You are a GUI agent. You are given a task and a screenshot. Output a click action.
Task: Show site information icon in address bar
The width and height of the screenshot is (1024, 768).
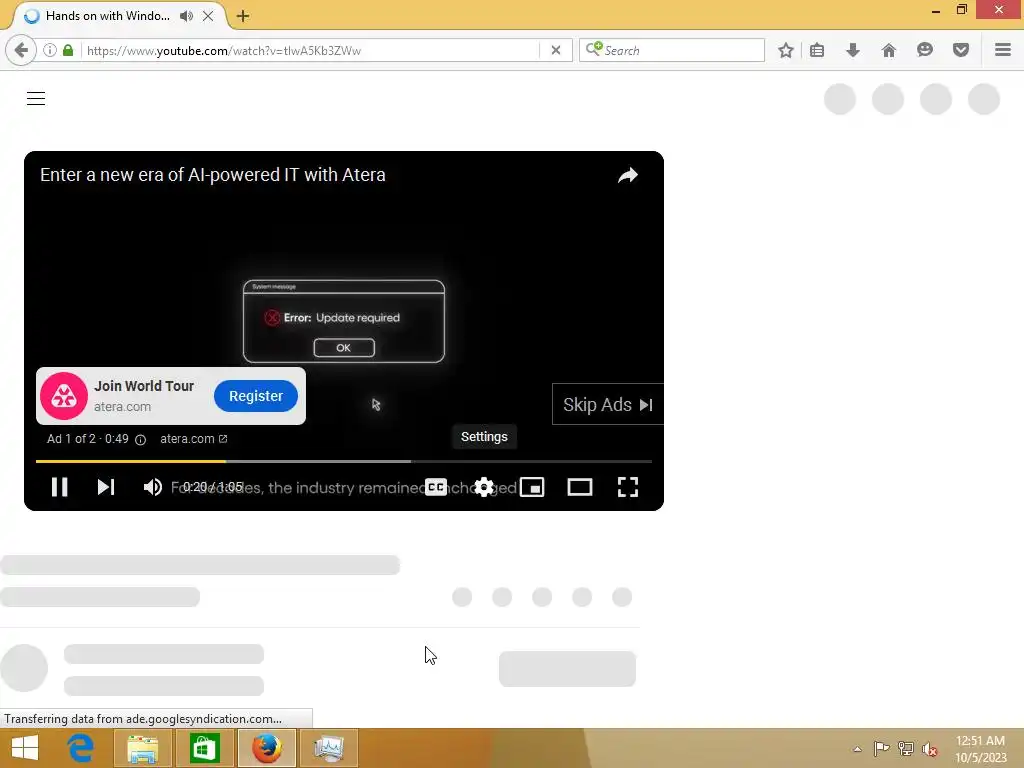pos(50,50)
